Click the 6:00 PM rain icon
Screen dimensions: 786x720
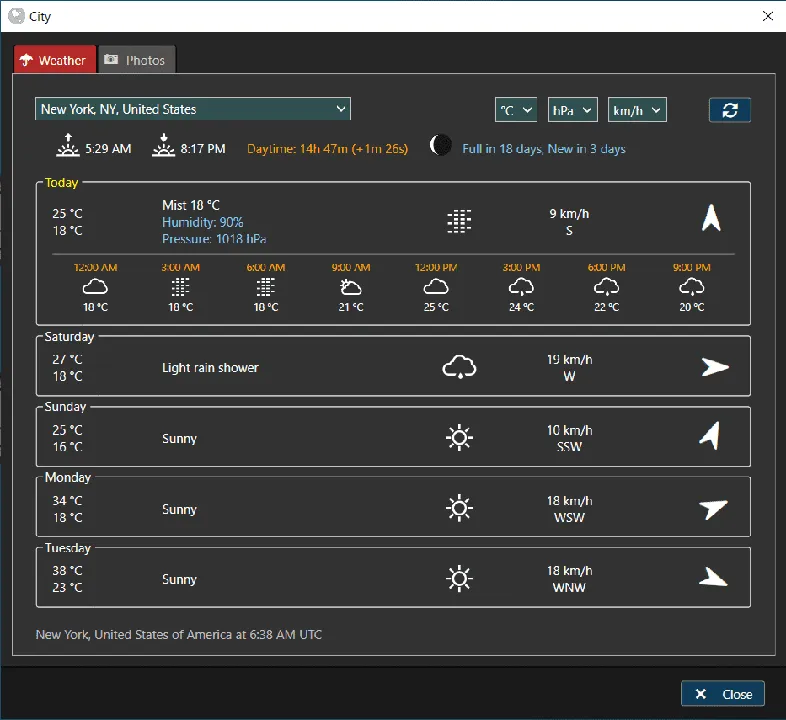click(607, 287)
